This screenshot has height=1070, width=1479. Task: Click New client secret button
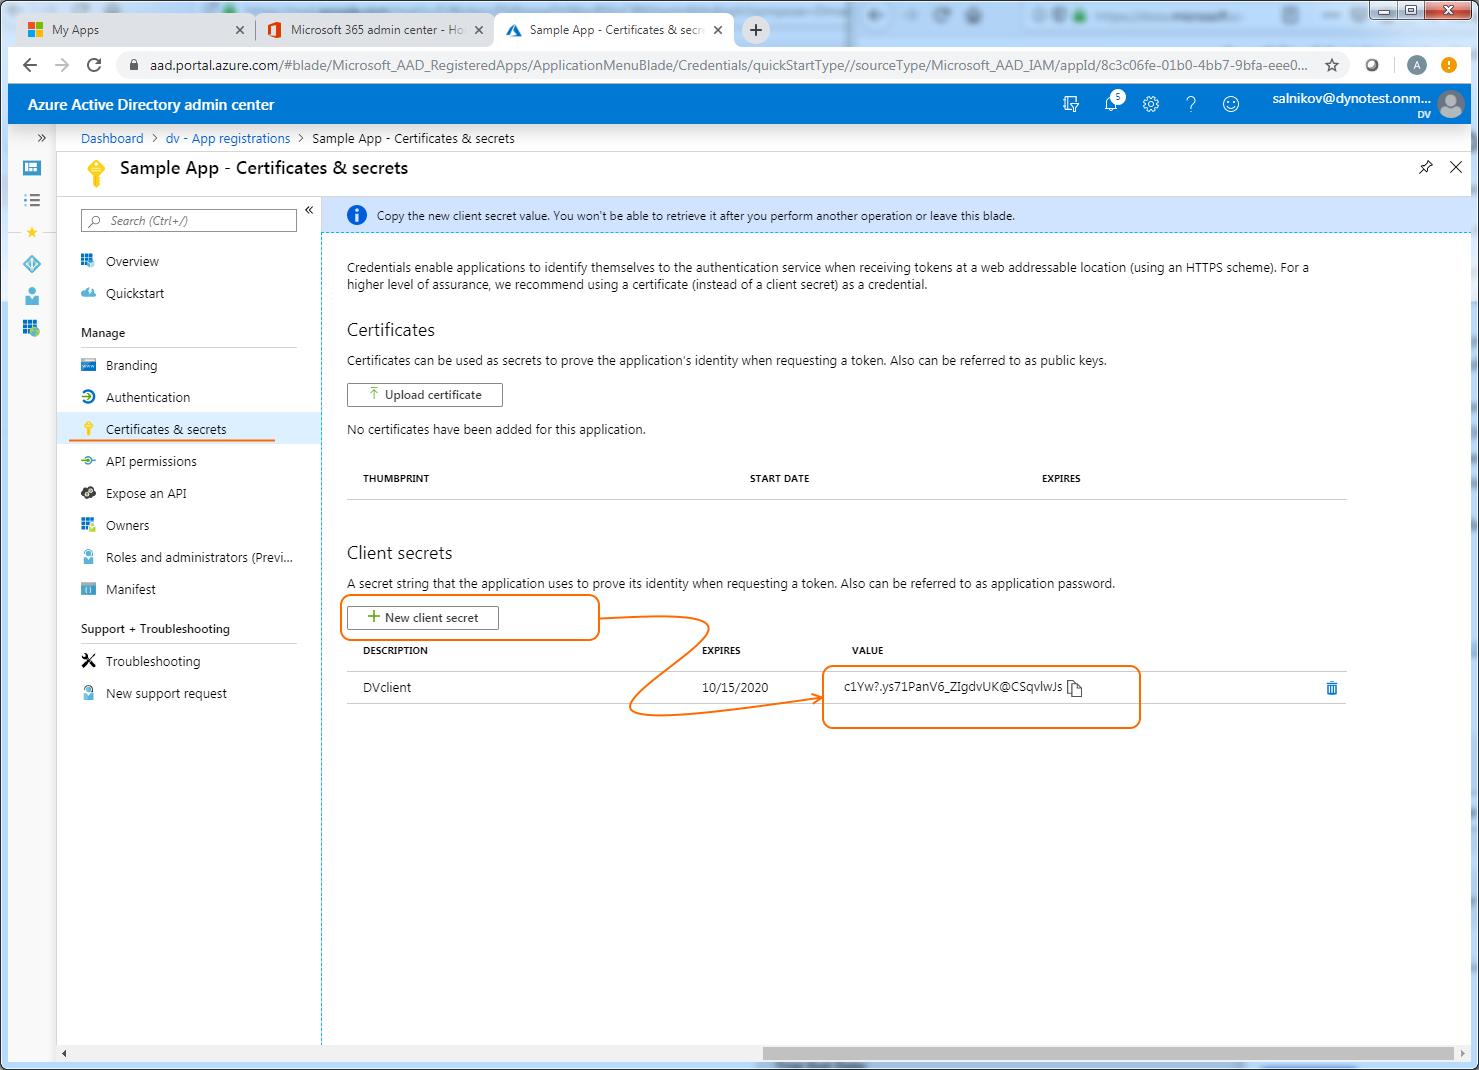point(423,618)
